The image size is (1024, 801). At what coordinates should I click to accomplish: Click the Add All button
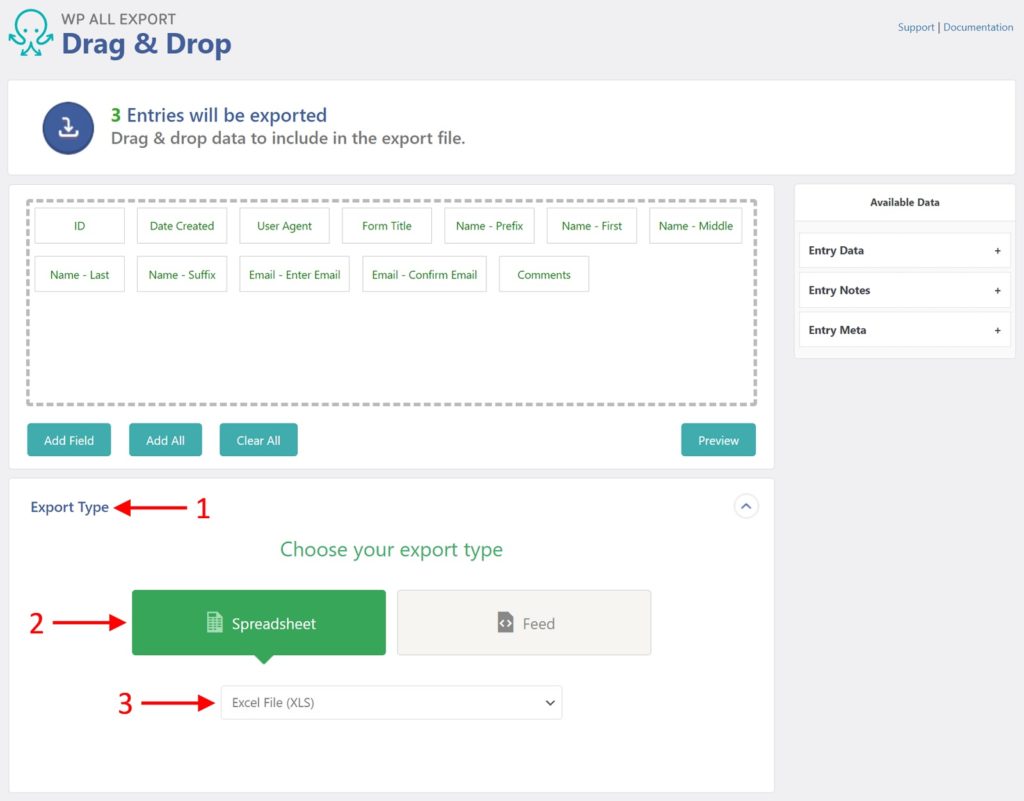(165, 439)
